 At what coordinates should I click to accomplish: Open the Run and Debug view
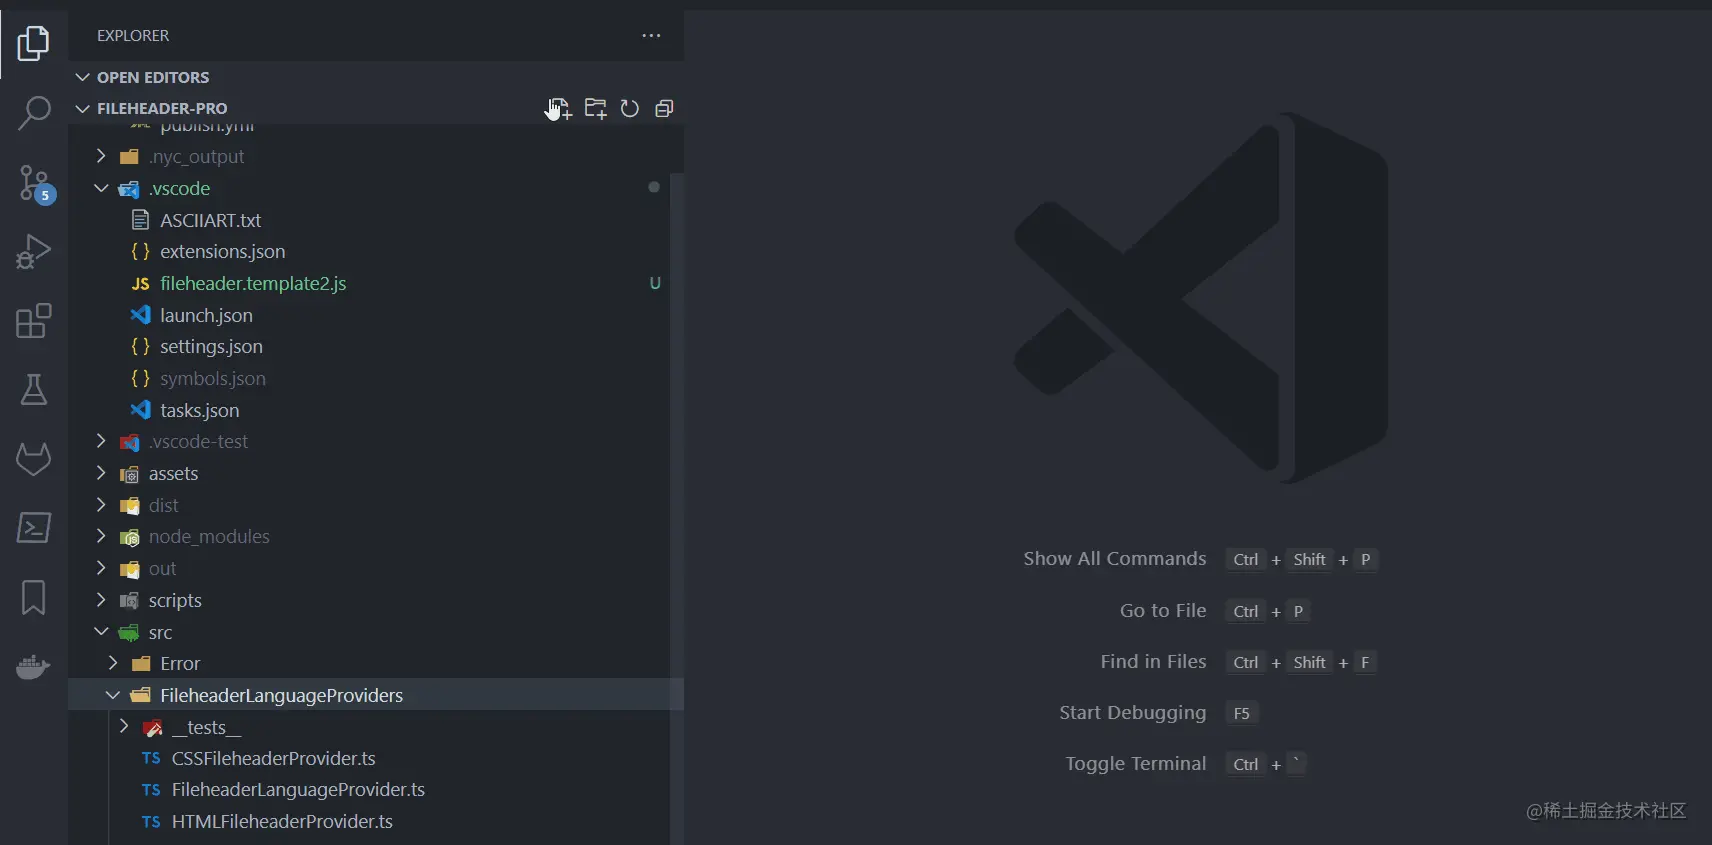pyautogui.click(x=34, y=252)
